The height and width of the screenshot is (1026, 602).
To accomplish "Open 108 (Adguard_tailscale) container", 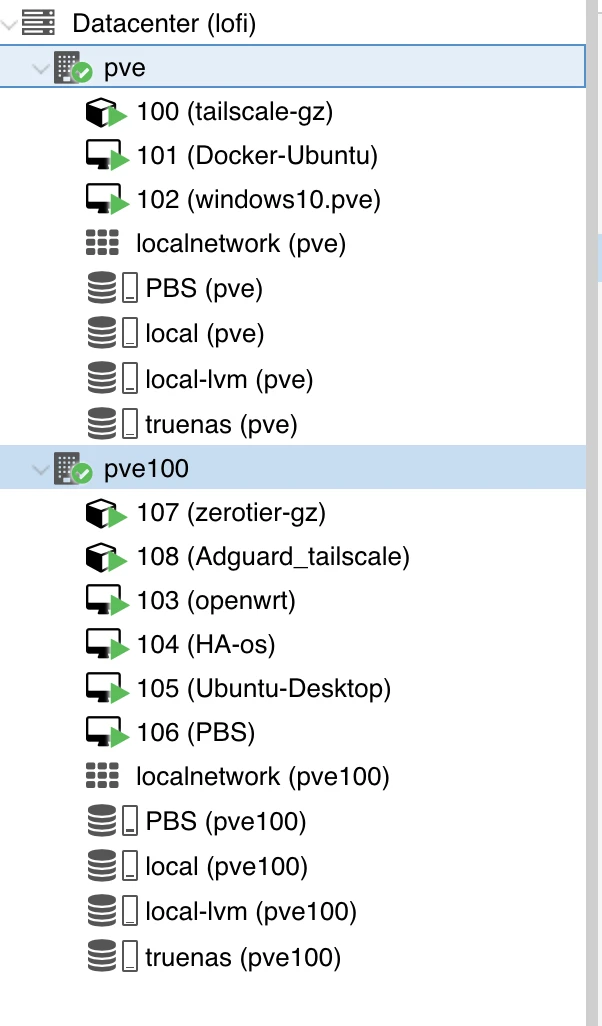I will [x=273, y=557].
